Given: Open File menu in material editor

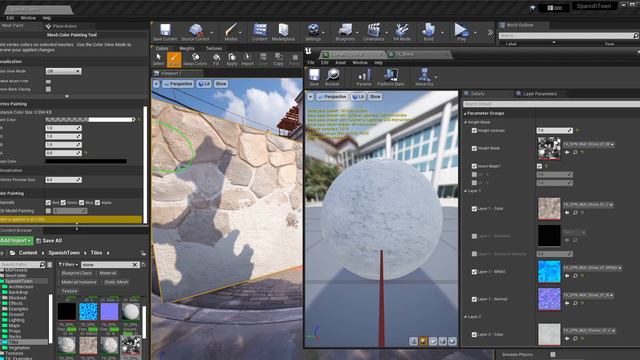Looking at the screenshot, I should pos(311,63).
